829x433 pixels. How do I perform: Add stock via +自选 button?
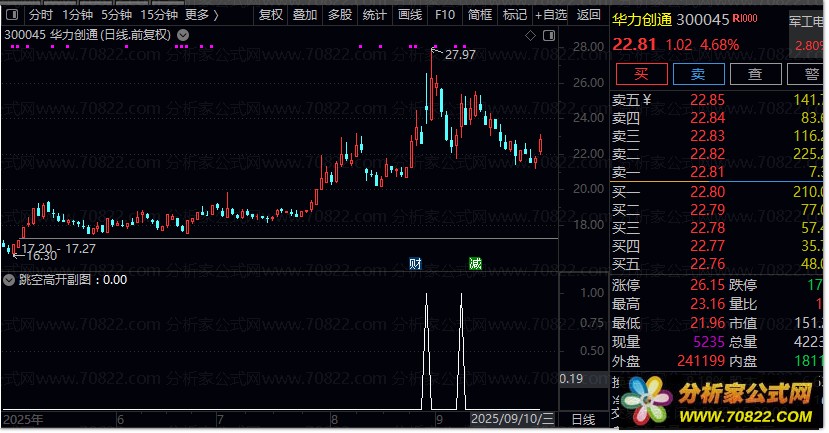(551, 15)
